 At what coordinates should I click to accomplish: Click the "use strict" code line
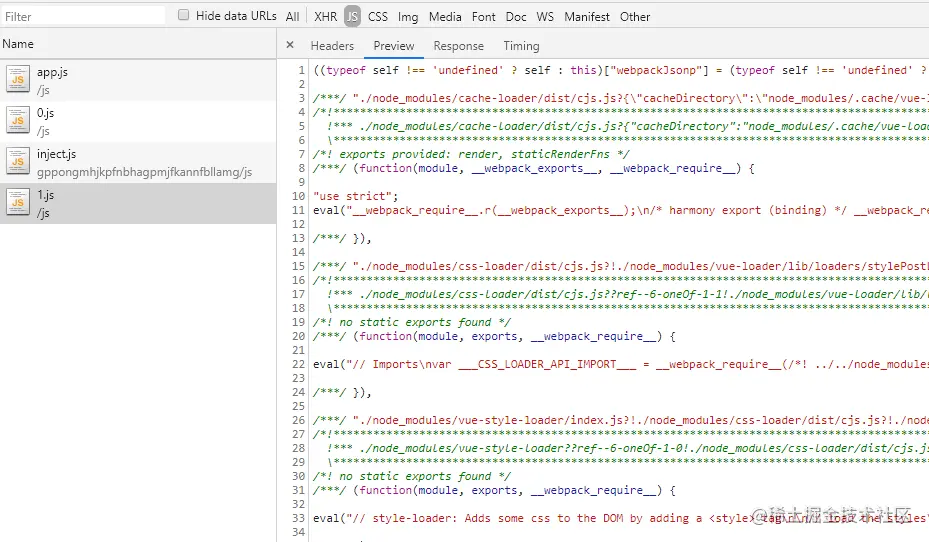[x=355, y=196]
